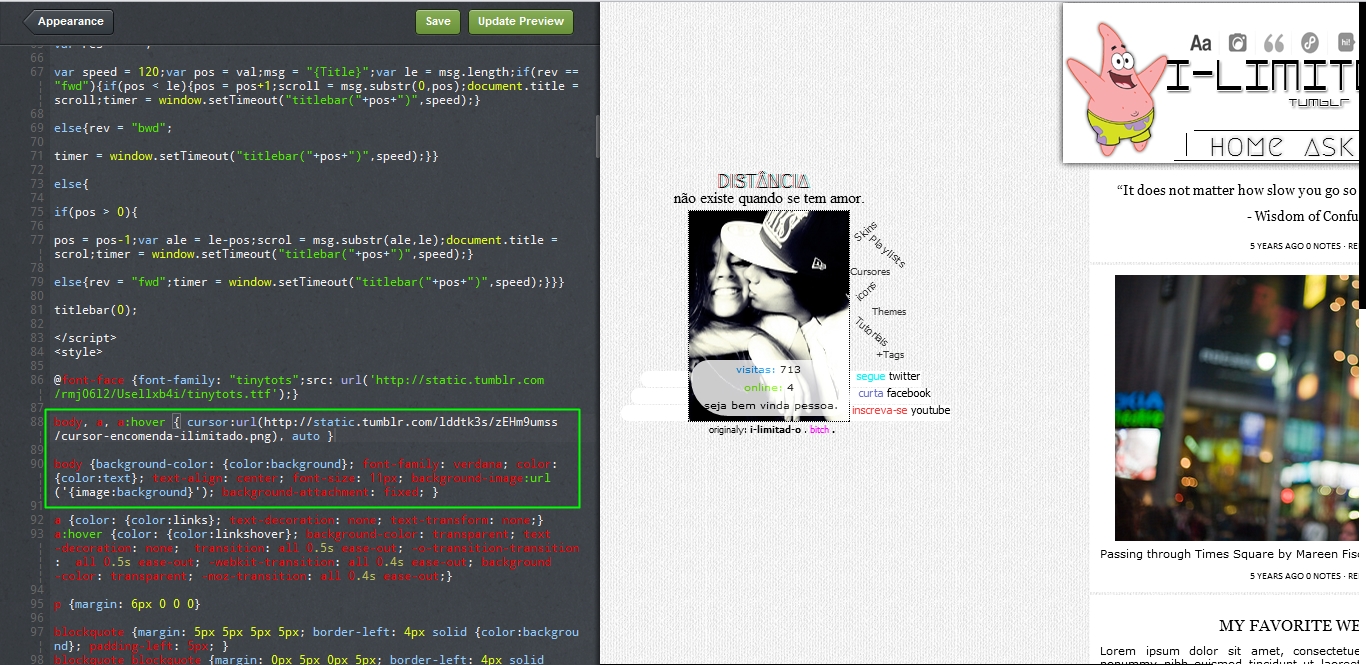Image resolution: width=1366 pixels, height=665 pixels.
Task: Click the 'i-limitad-o' credit link
Action: pos(776,430)
